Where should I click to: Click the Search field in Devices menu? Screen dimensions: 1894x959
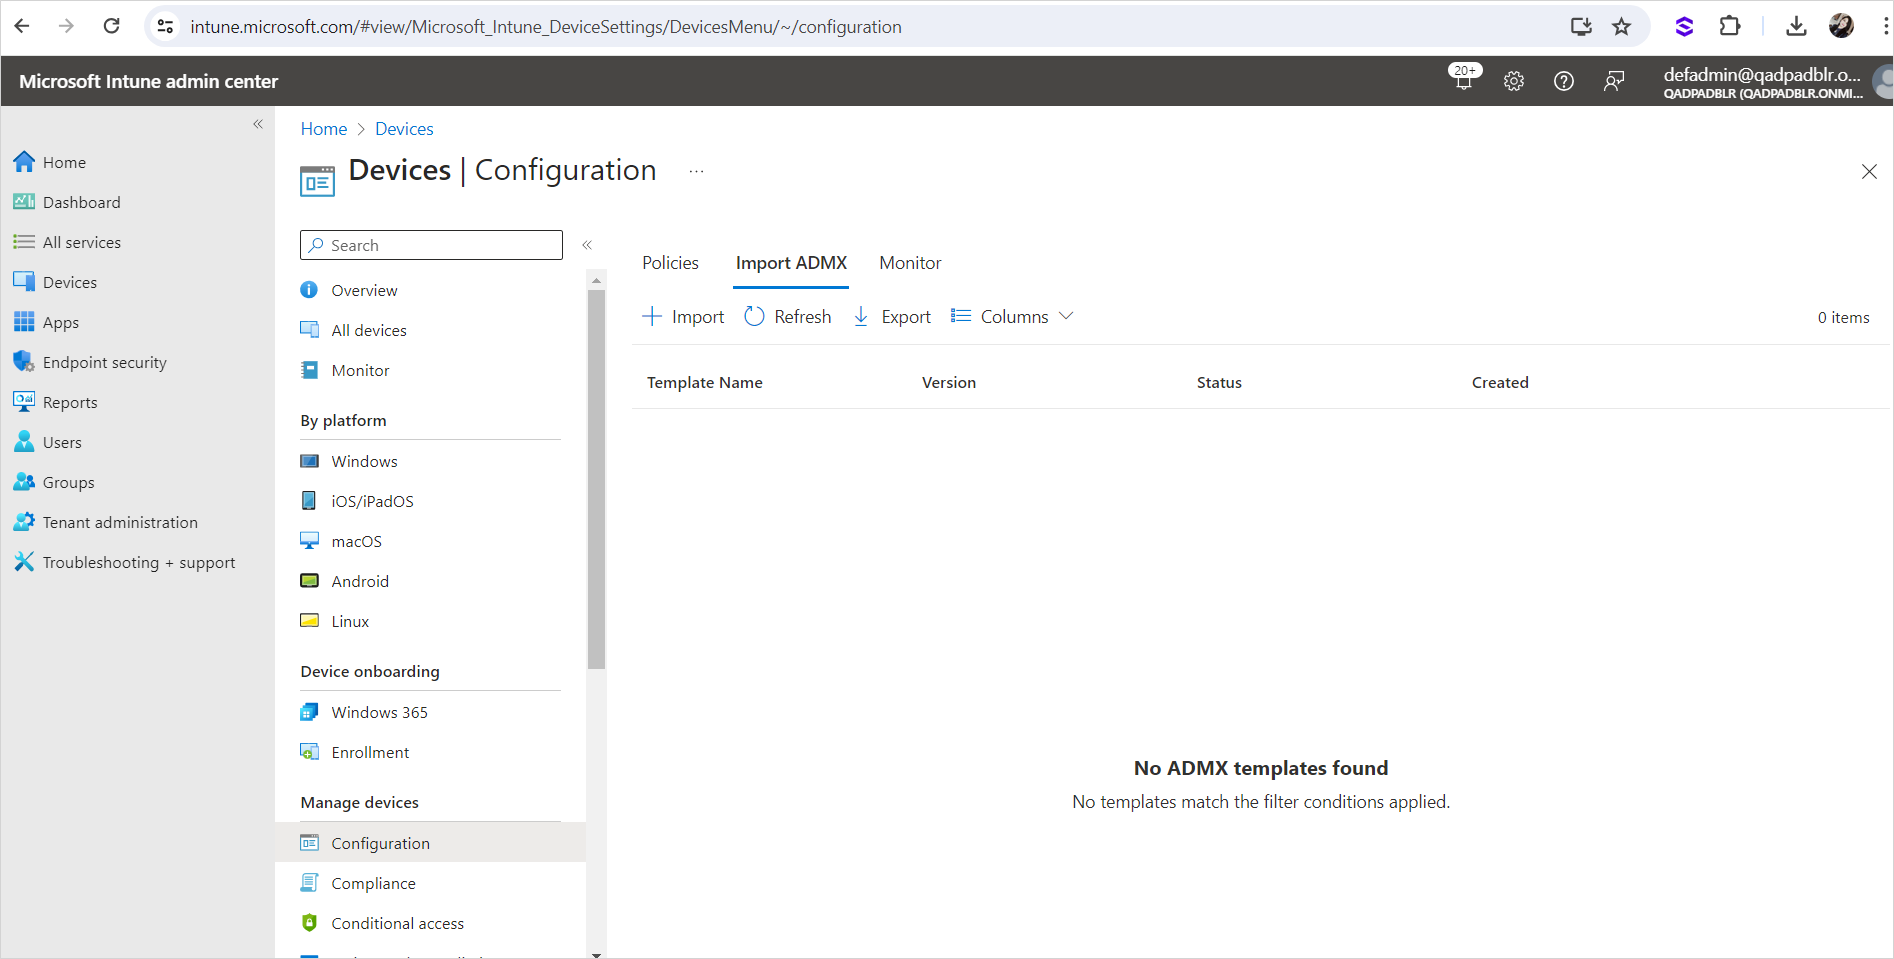pyautogui.click(x=431, y=245)
